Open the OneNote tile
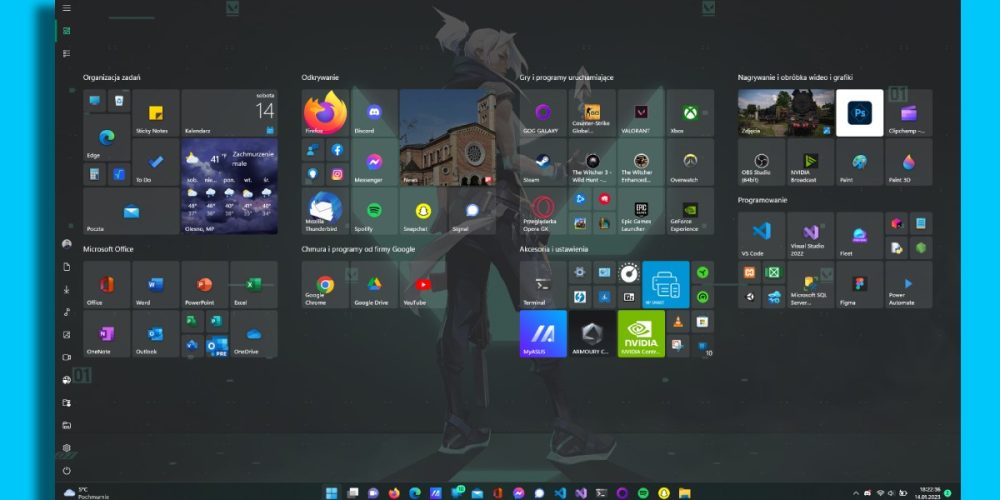 [107, 334]
